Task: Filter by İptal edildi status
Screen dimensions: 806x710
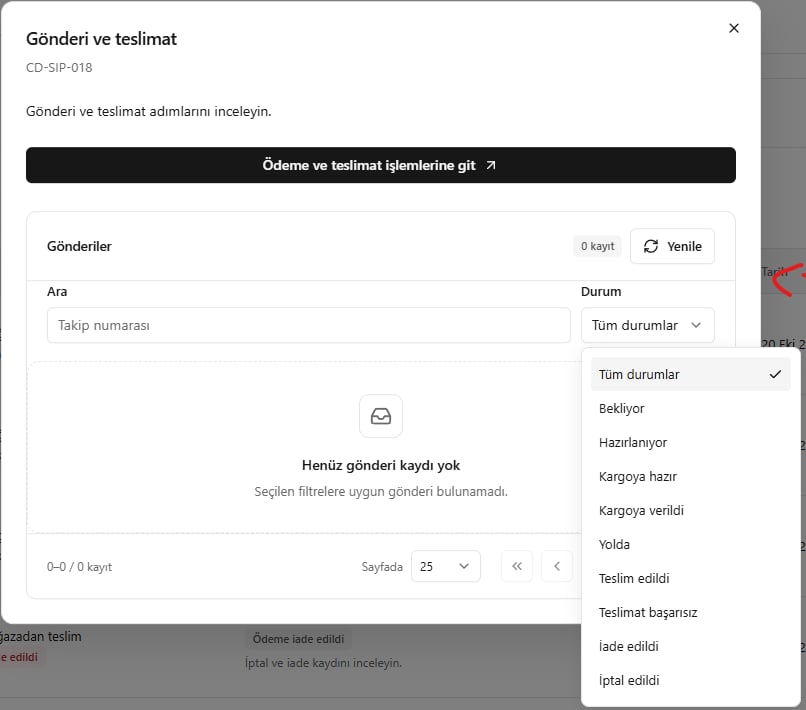Action: (690, 680)
